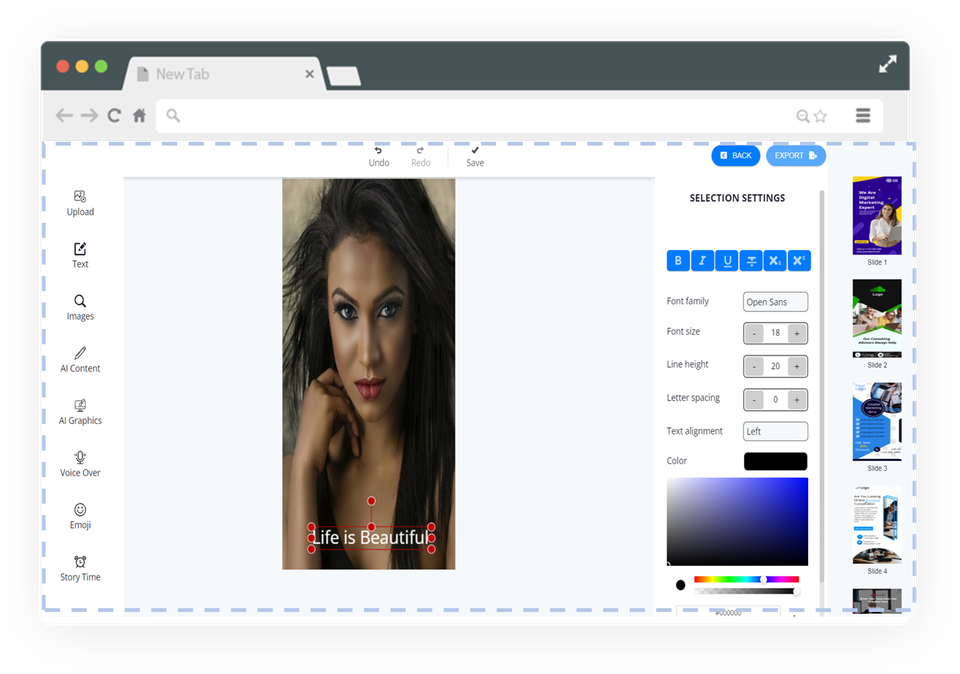Increase the Font size value

797,334
